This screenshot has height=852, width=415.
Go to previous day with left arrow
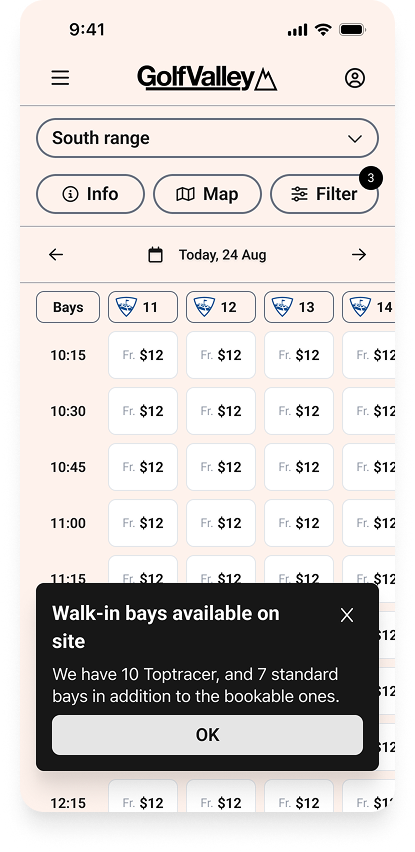[x=56, y=254]
